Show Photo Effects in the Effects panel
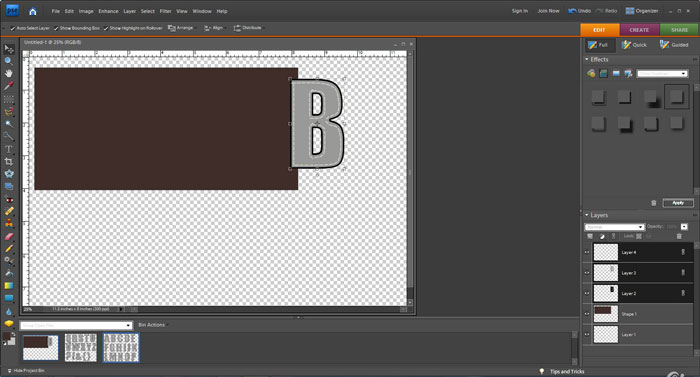 coord(616,73)
